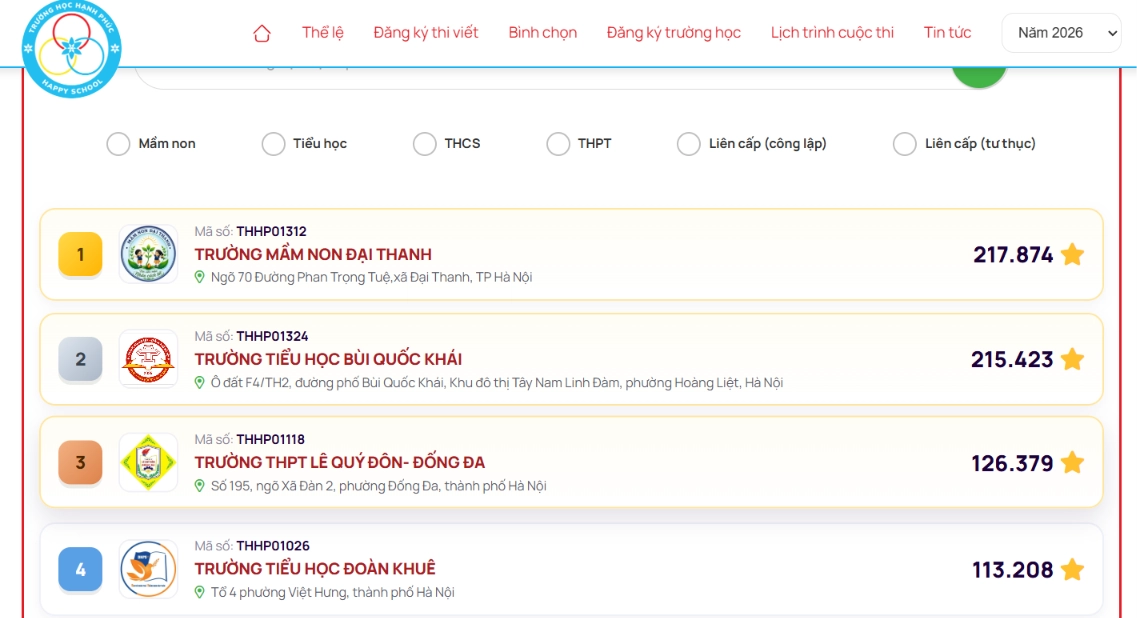1137x618 pixels.
Task: Select the Liên cấp (tư thục) option
Action: coord(904,144)
